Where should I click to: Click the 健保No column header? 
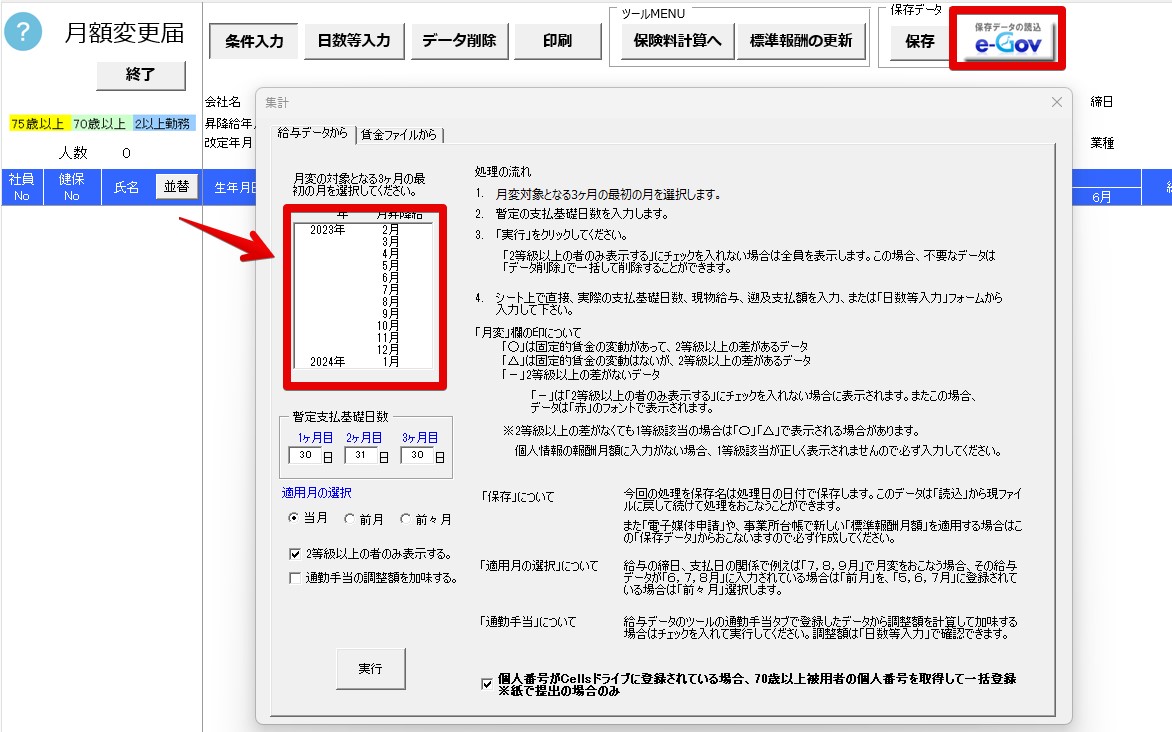tap(72, 187)
